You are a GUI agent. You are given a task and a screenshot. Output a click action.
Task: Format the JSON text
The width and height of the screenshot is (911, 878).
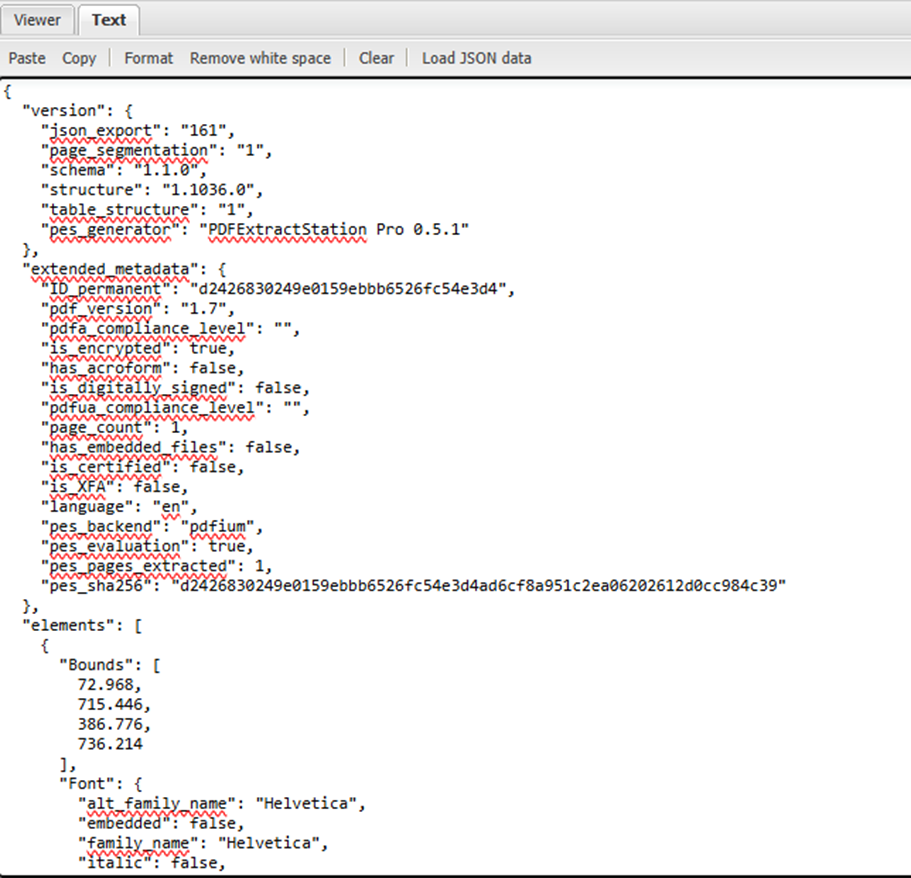pyautogui.click(x=149, y=58)
